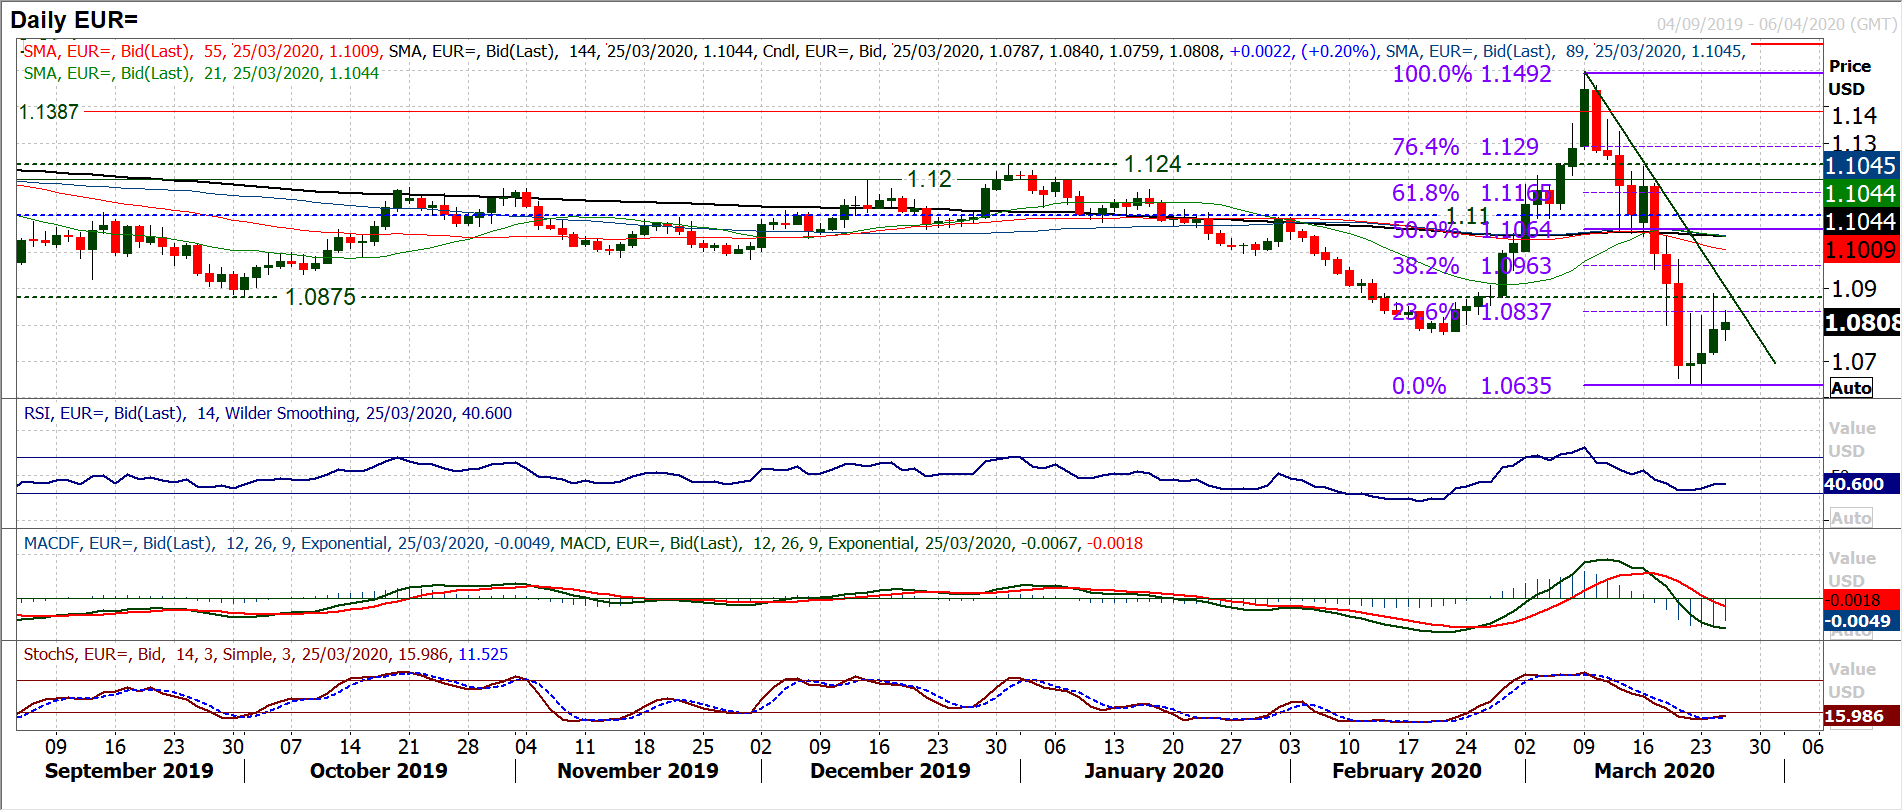
Task: Click the Auto scale button on price panel
Action: tap(1851, 388)
